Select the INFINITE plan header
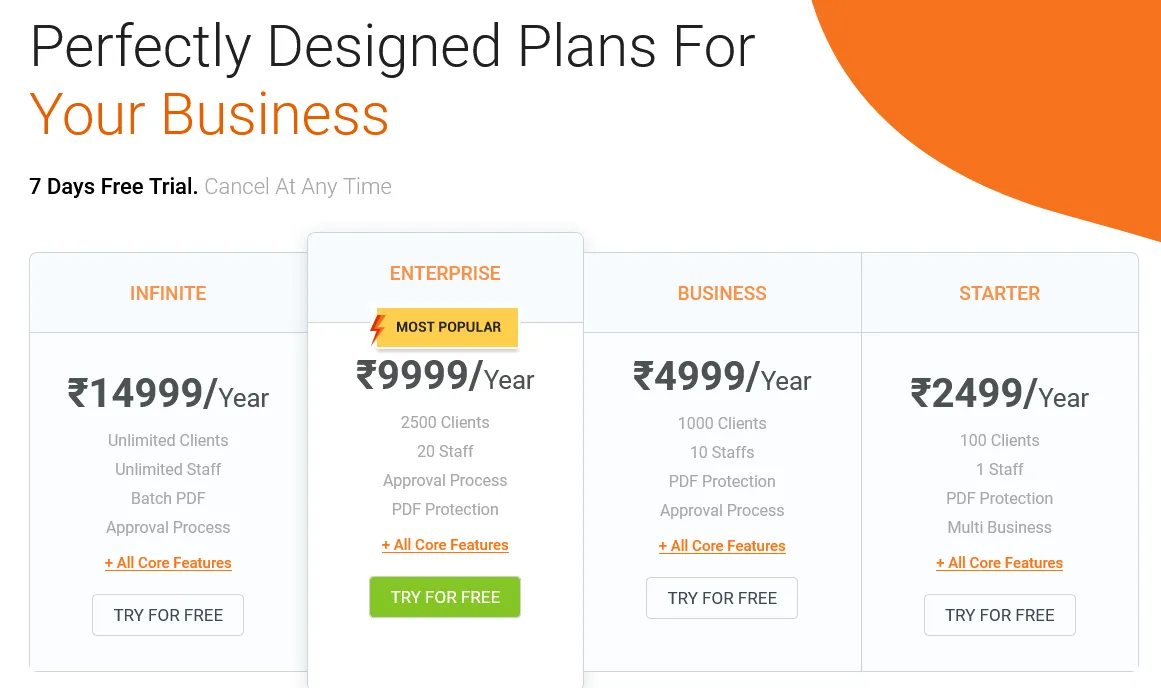This screenshot has height=688, width=1161. point(168,293)
